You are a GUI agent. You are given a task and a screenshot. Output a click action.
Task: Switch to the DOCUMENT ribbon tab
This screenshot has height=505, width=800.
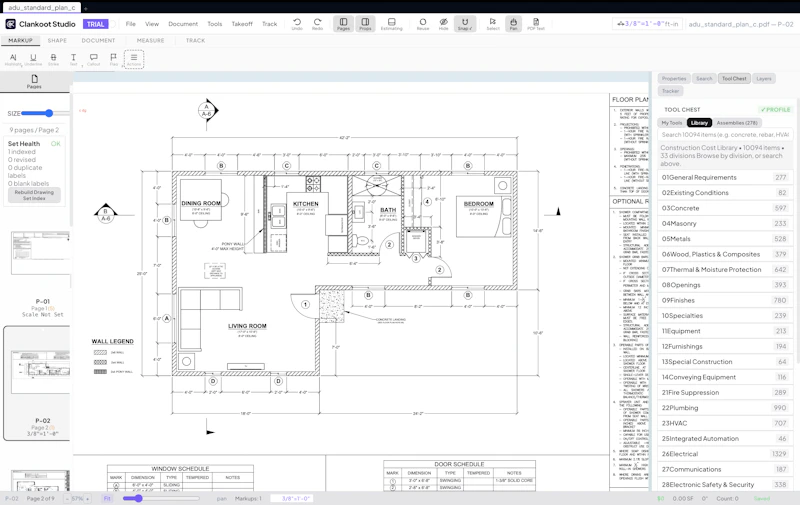point(98,40)
